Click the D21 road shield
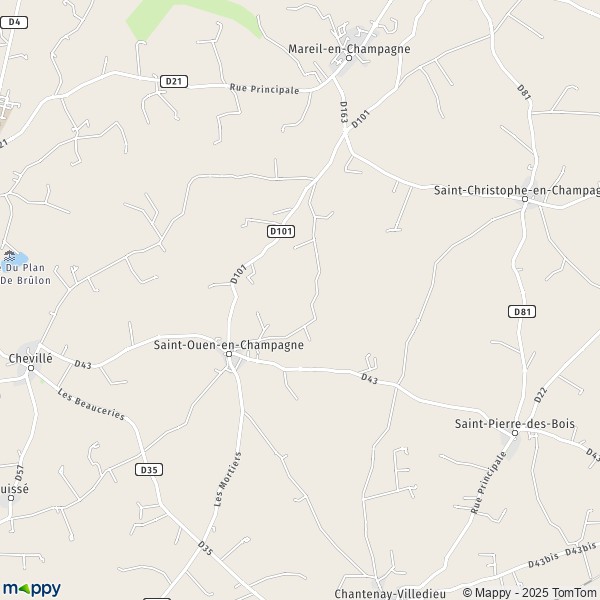Screen dimensions: 600x600 pyautogui.click(x=174, y=81)
